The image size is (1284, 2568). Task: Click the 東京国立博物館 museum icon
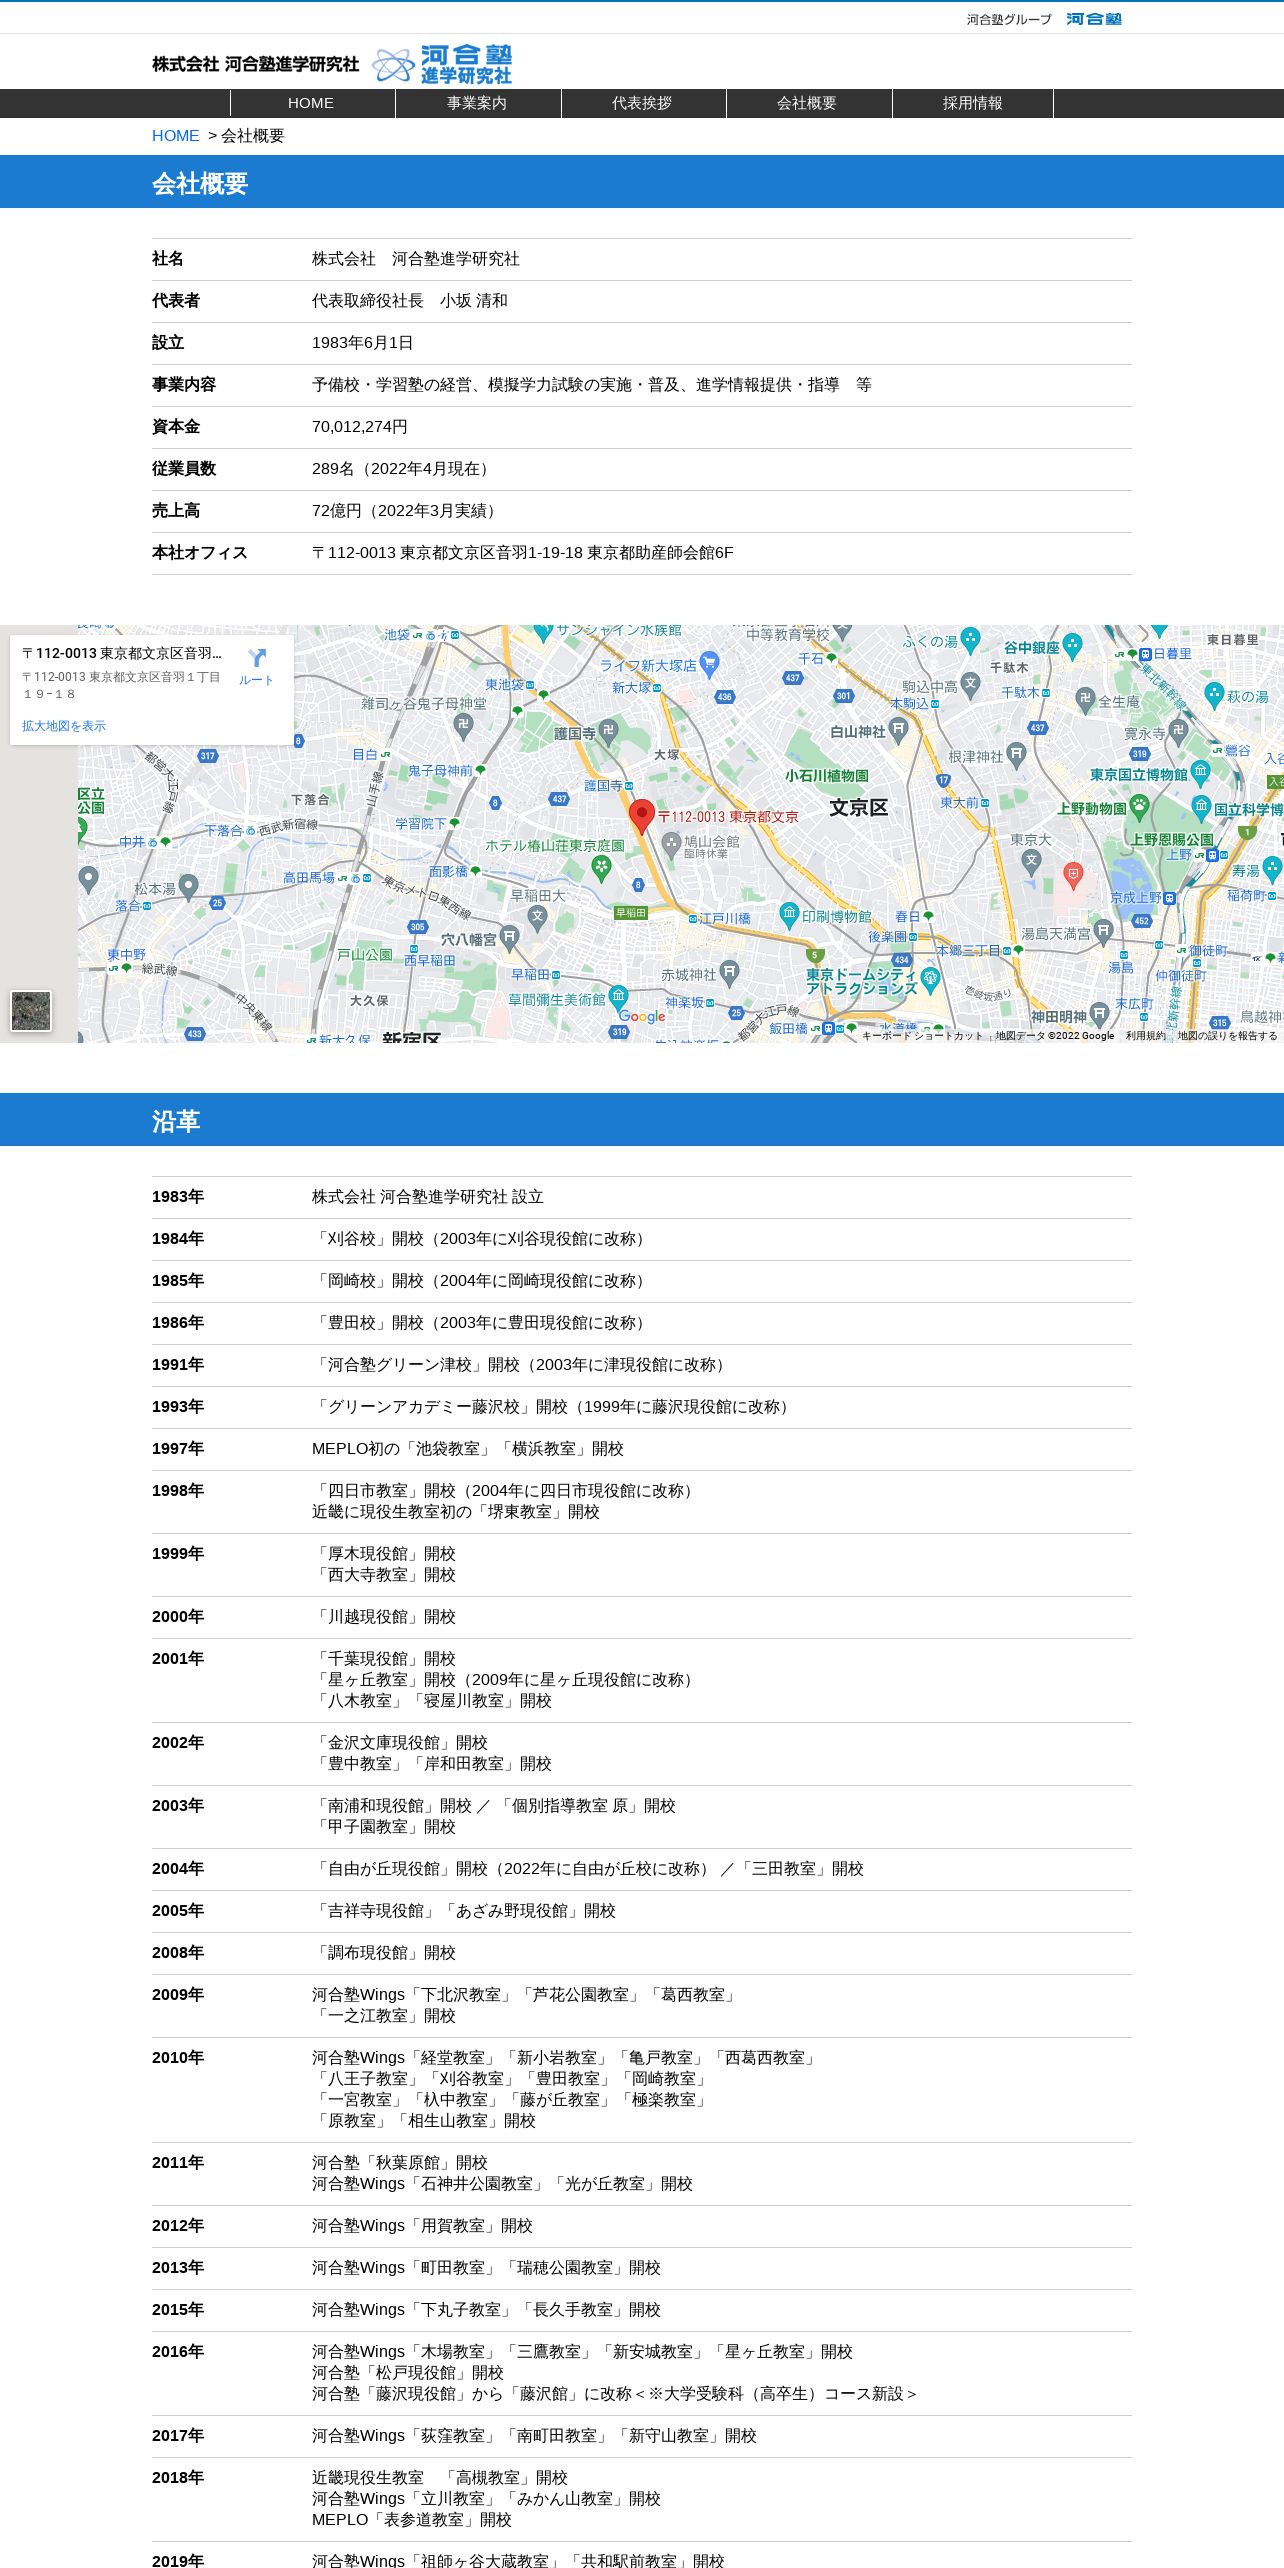tap(1201, 773)
